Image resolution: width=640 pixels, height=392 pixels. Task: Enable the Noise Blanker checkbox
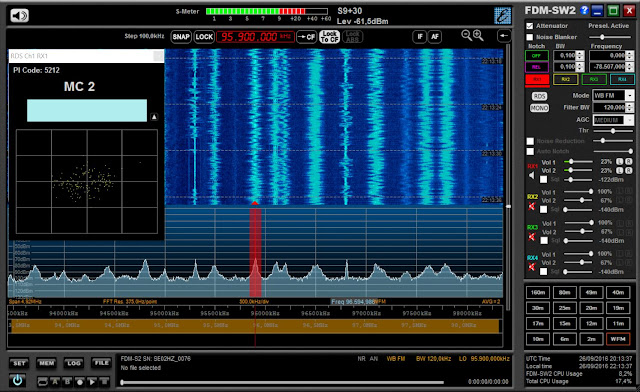530,37
